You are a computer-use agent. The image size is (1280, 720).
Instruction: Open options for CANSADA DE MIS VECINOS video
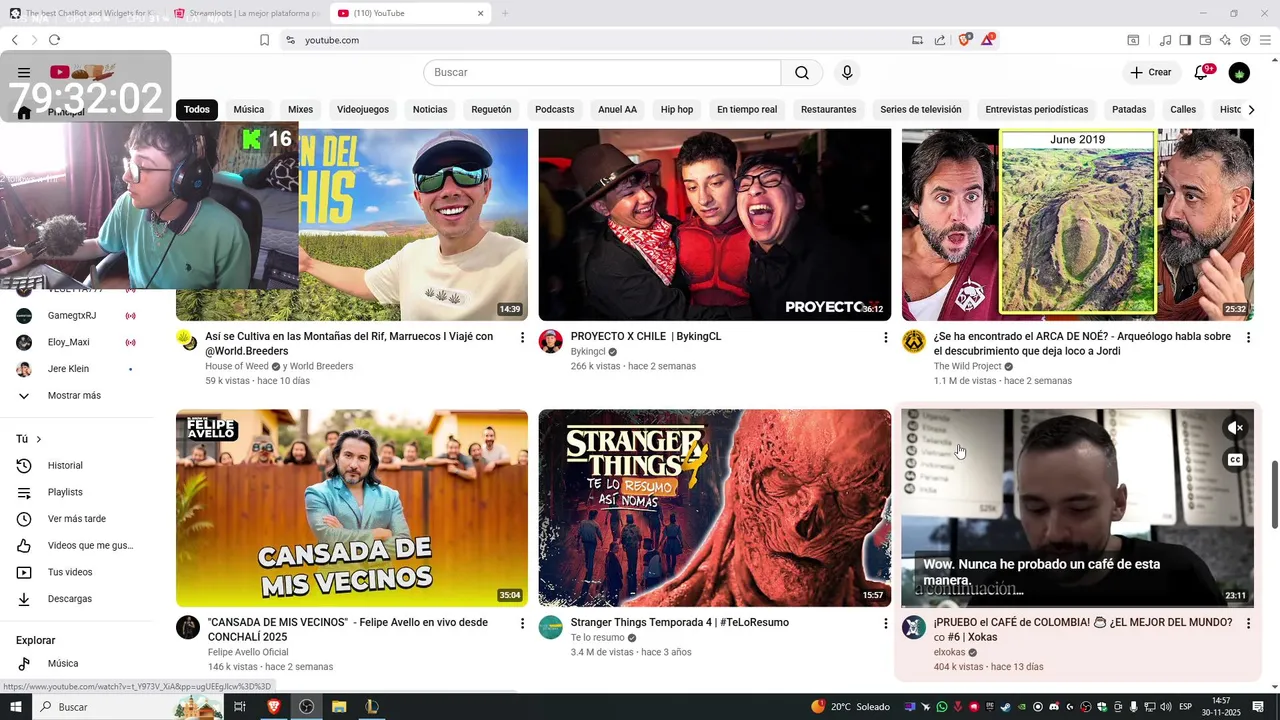(522, 624)
